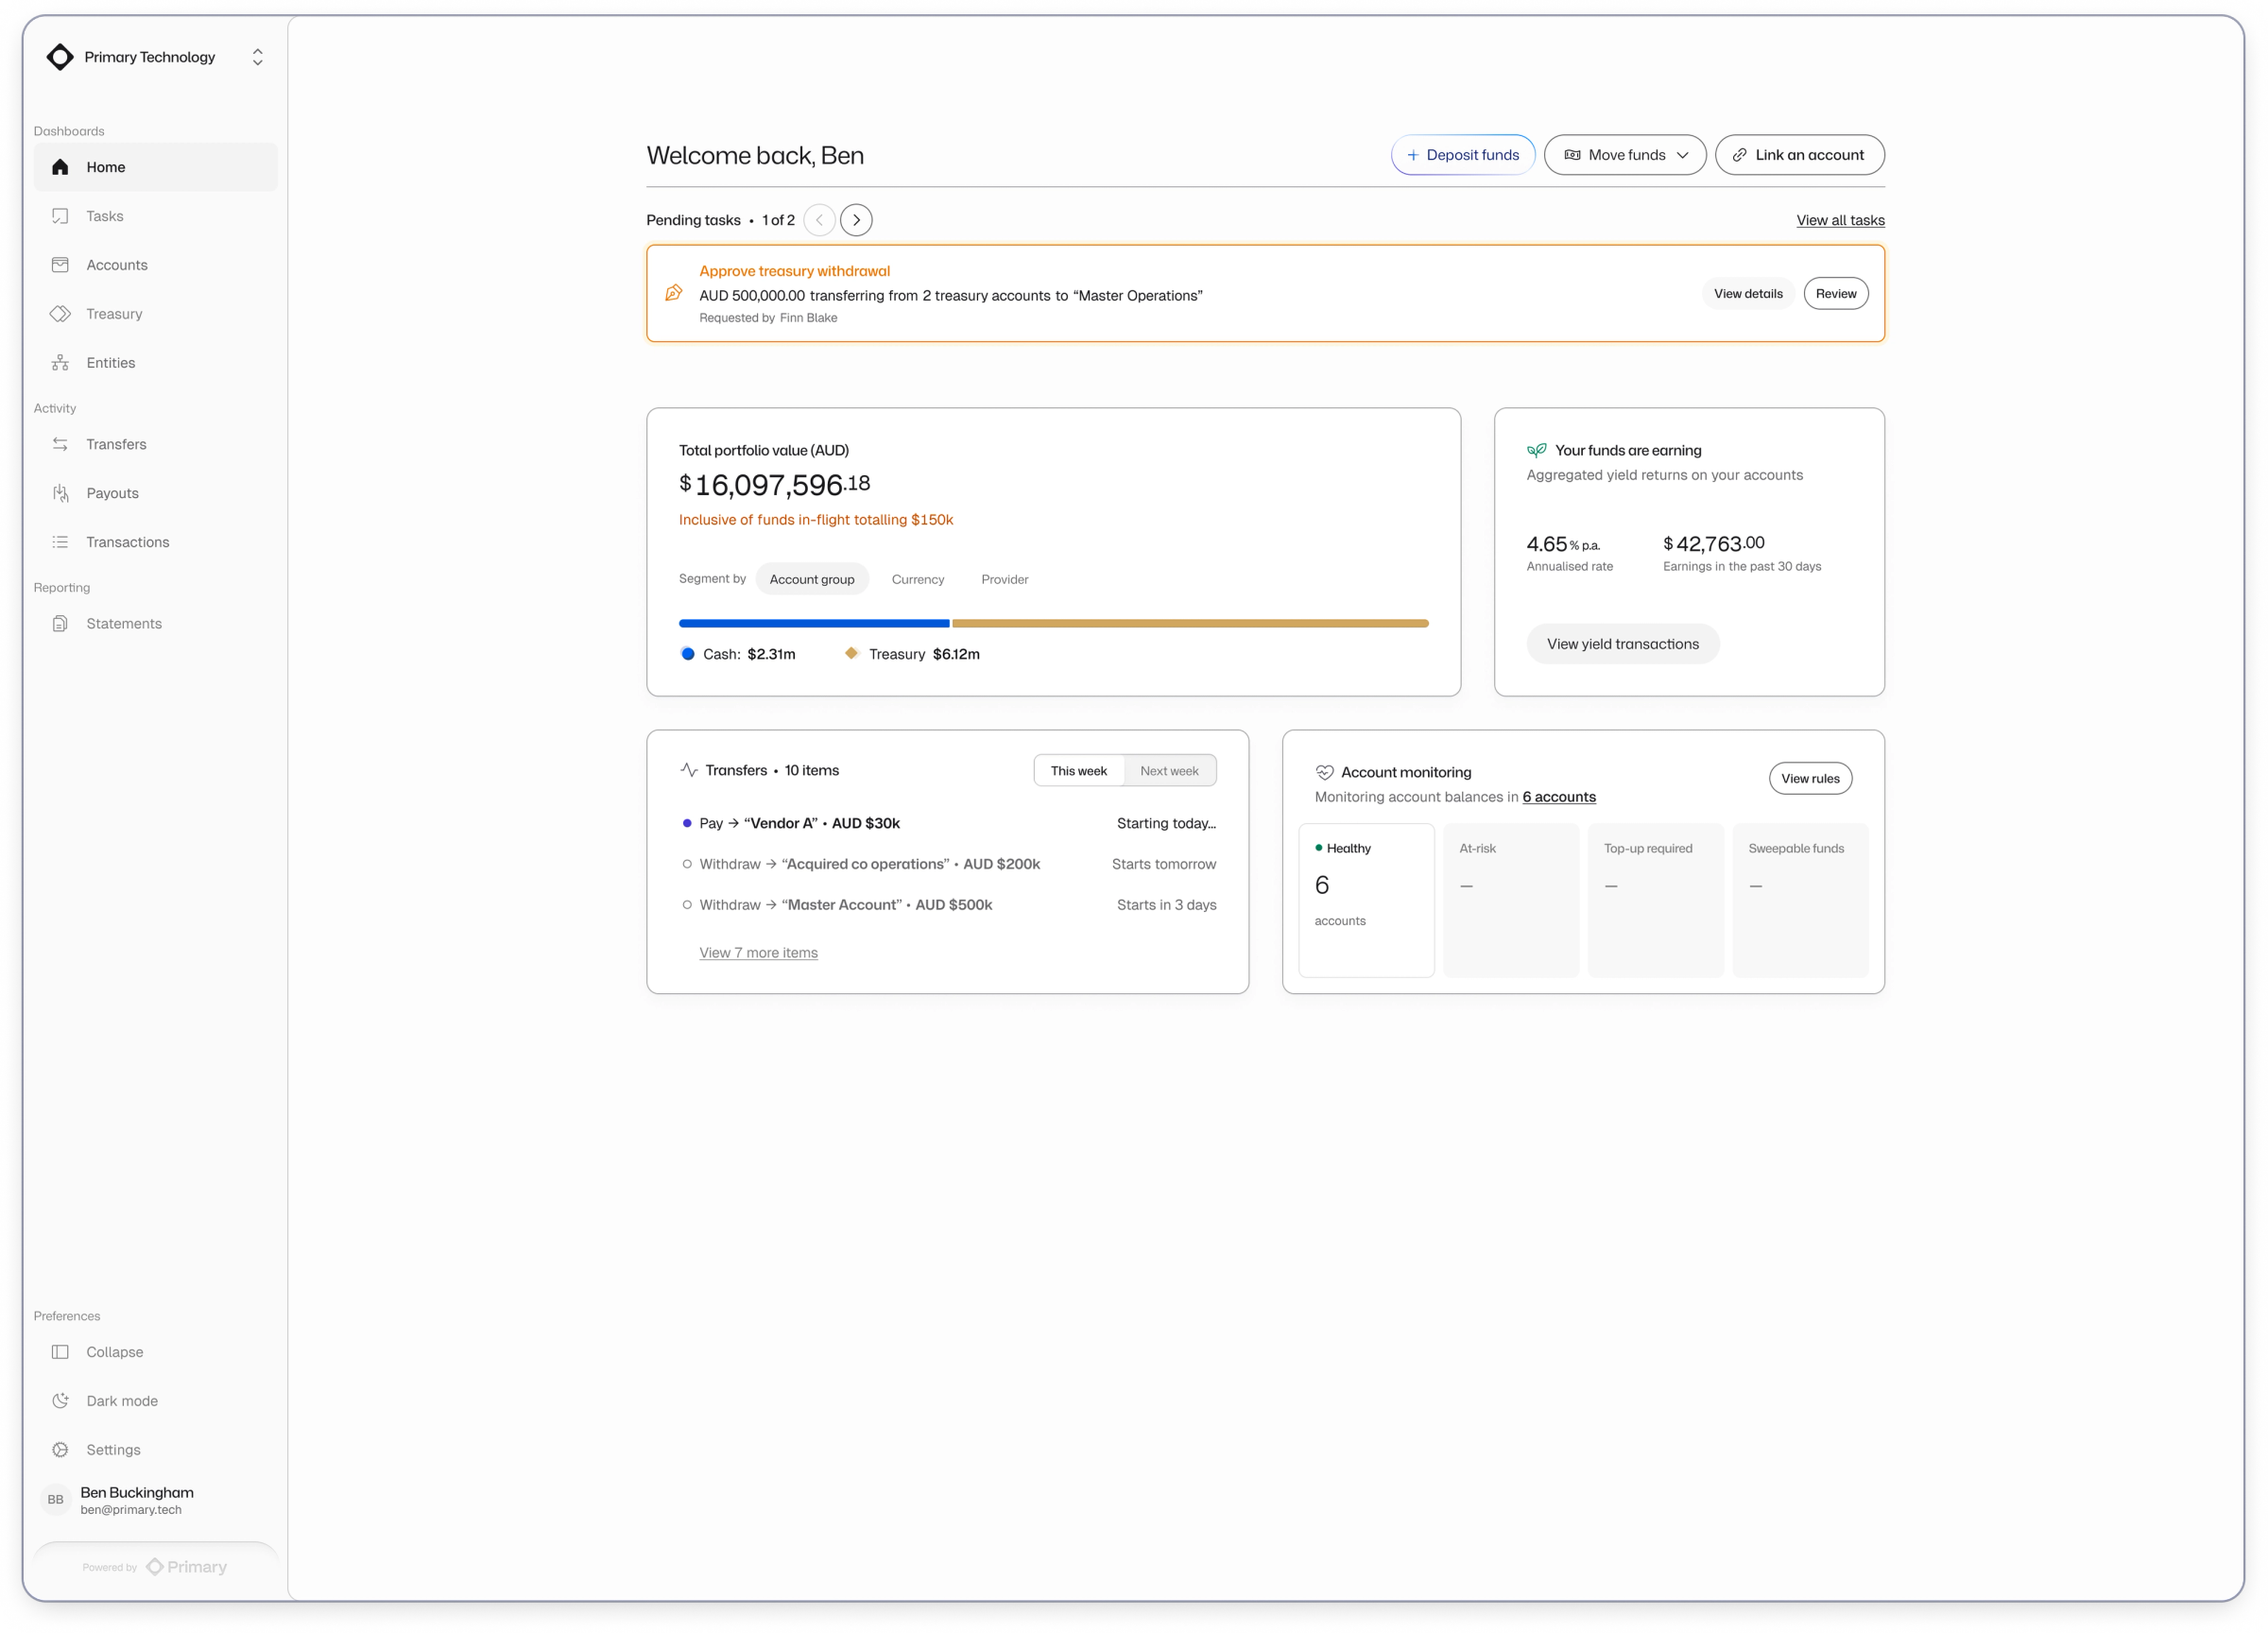Go to Entities using the hierarchy icon
Image resolution: width=2268 pixels, height=1633 pixels.
pos(60,363)
